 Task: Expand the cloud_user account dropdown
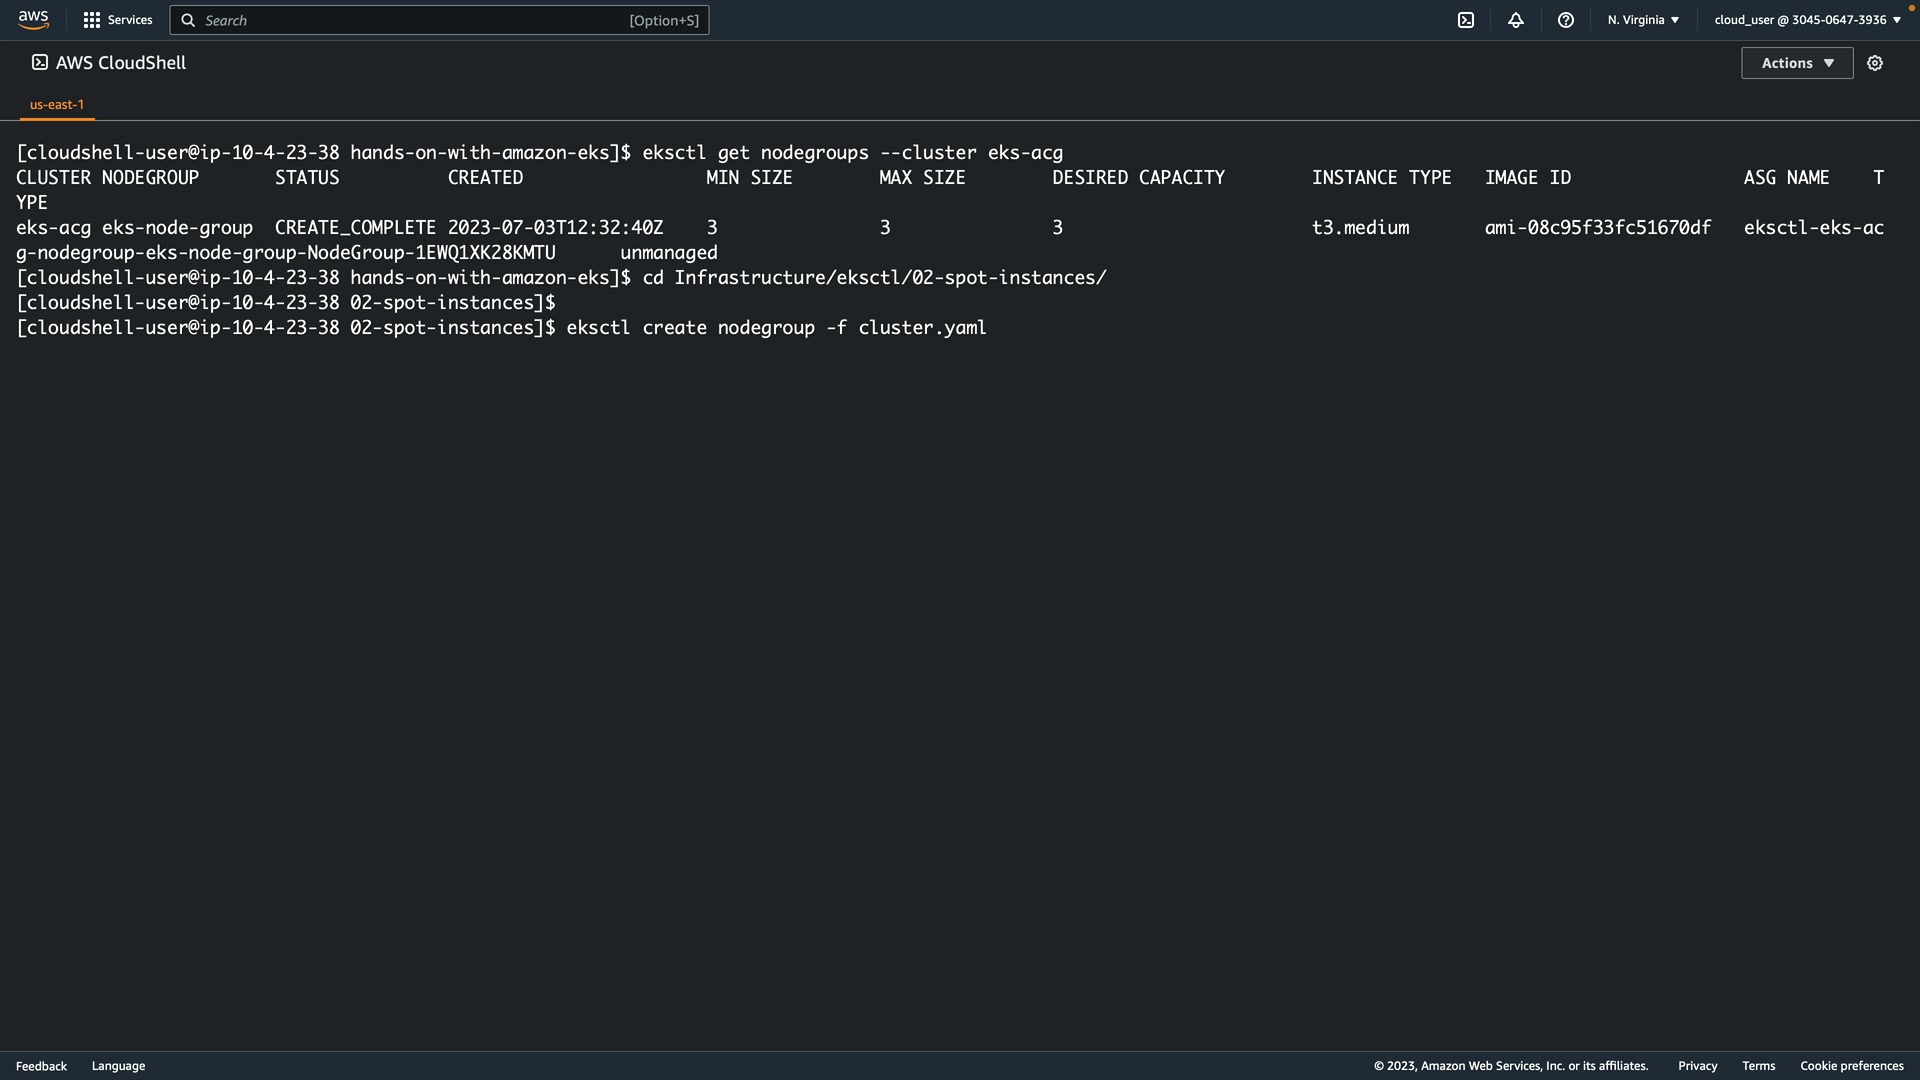(x=1807, y=20)
